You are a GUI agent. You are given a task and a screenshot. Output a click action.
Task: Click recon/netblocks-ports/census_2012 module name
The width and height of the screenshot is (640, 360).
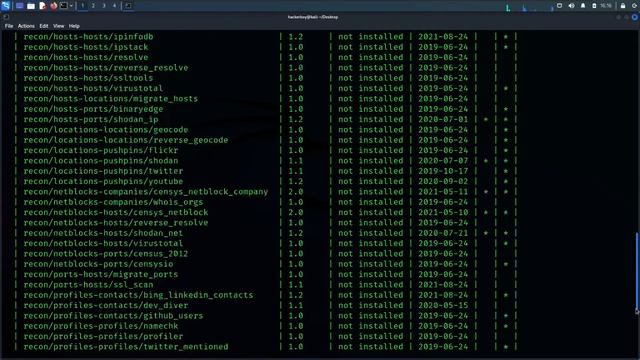click(106, 254)
